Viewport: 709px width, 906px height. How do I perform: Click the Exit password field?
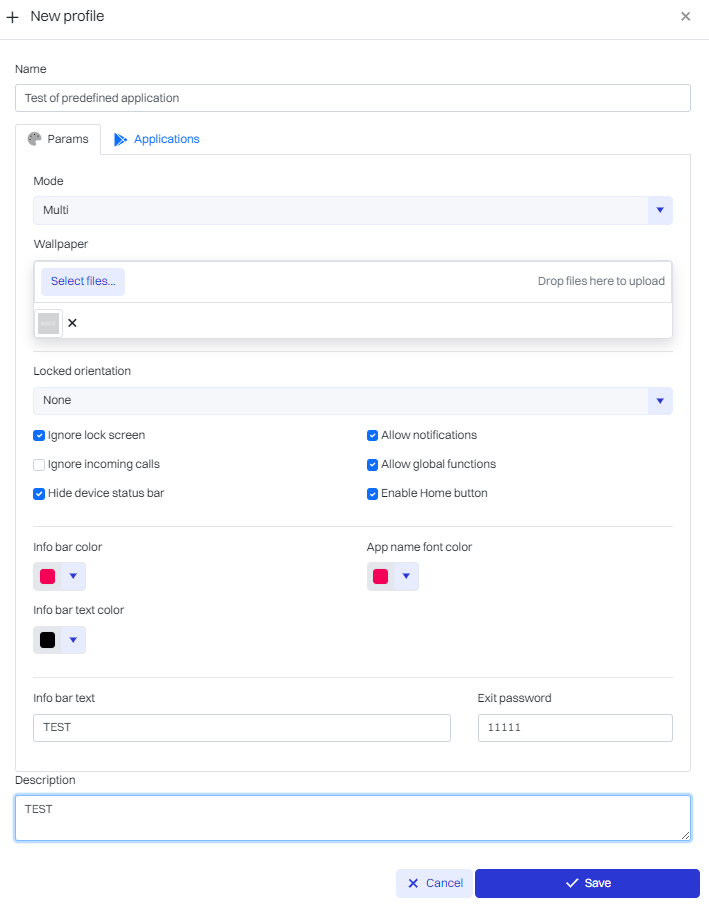[x=574, y=728]
